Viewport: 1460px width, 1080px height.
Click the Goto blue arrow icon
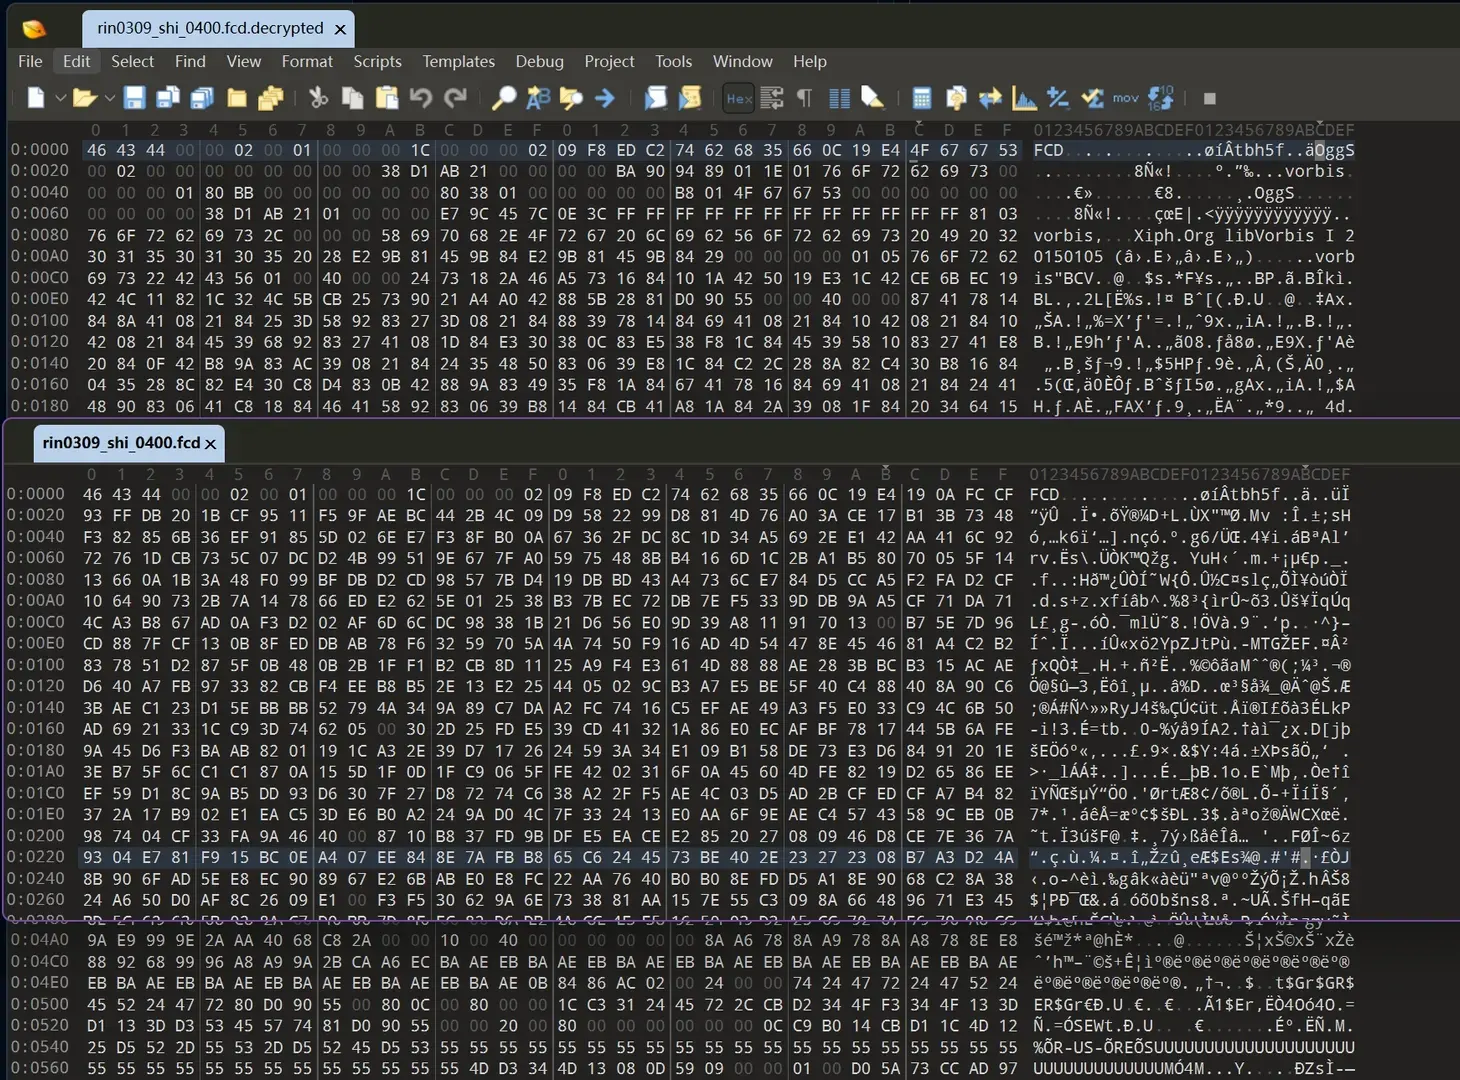pyautogui.click(x=605, y=98)
